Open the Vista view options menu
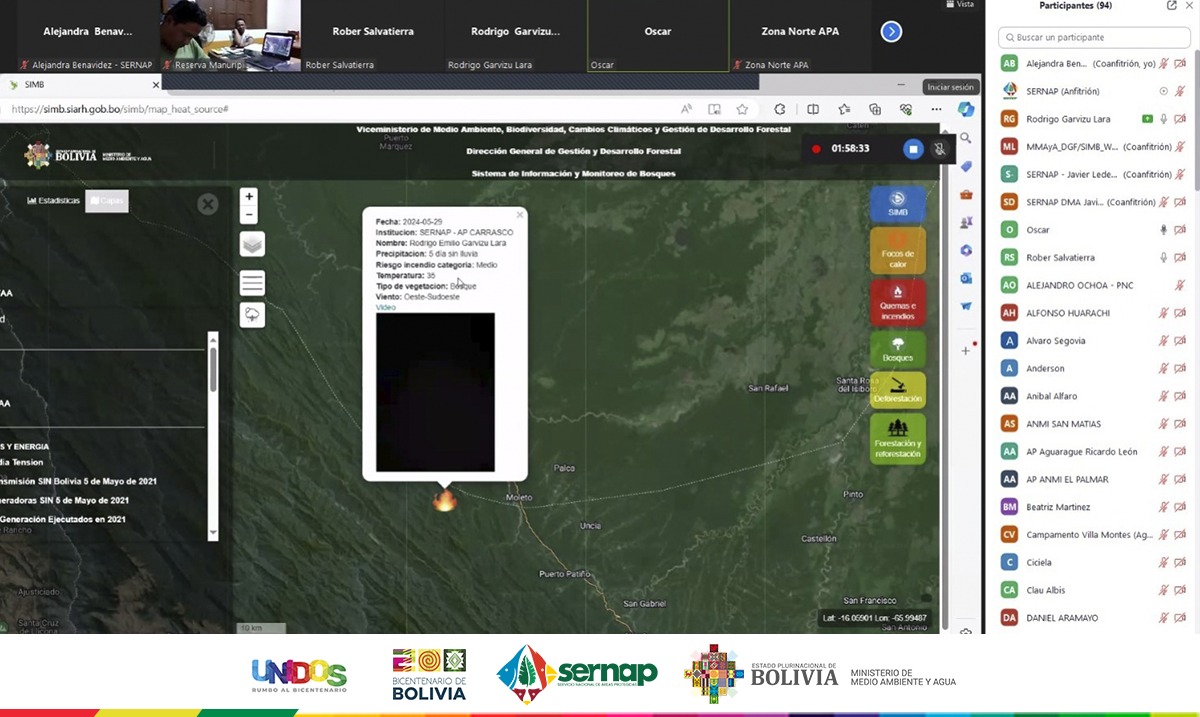This screenshot has height=717, width=1200. pyautogui.click(x=960, y=5)
